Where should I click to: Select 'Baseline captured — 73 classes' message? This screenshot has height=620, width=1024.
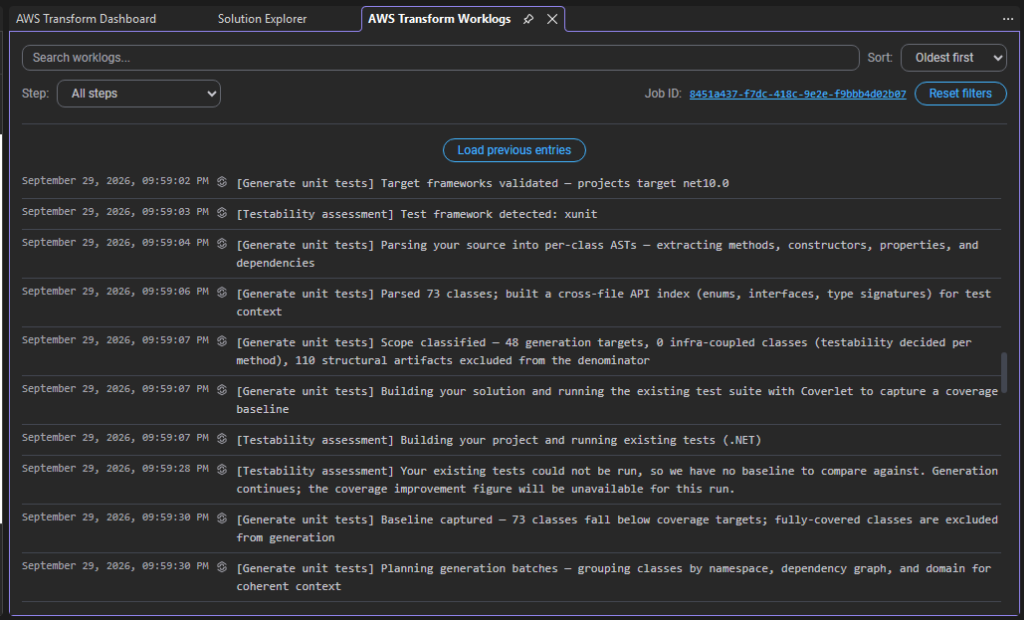point(617,529)
